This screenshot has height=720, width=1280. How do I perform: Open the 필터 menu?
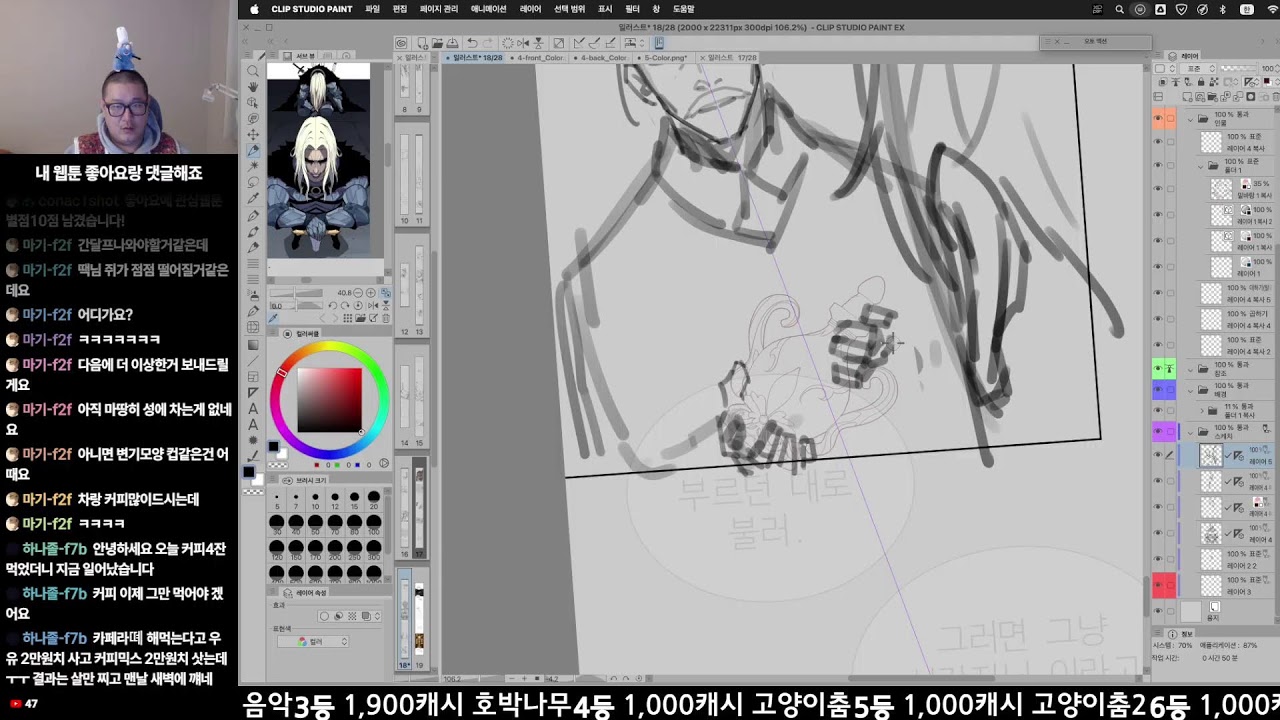coord(632,9)
